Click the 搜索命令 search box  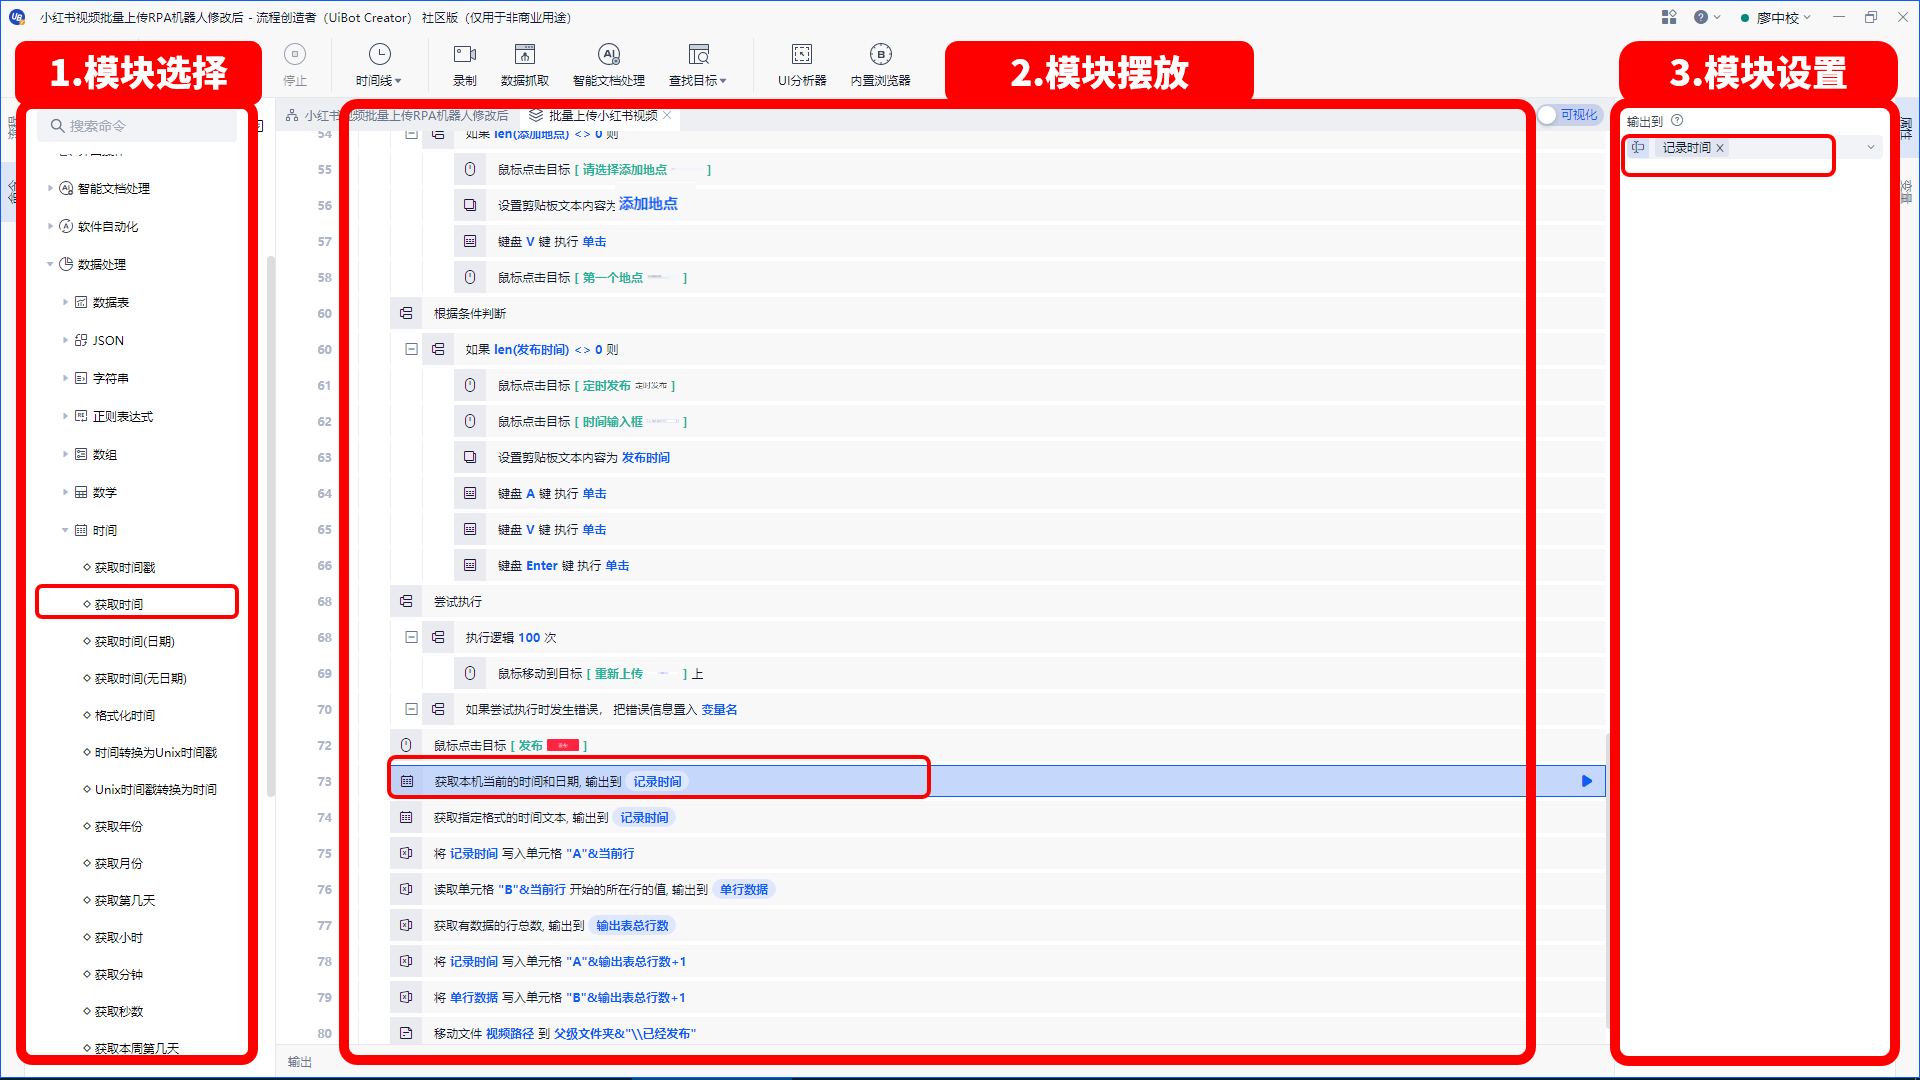(138, 126)
